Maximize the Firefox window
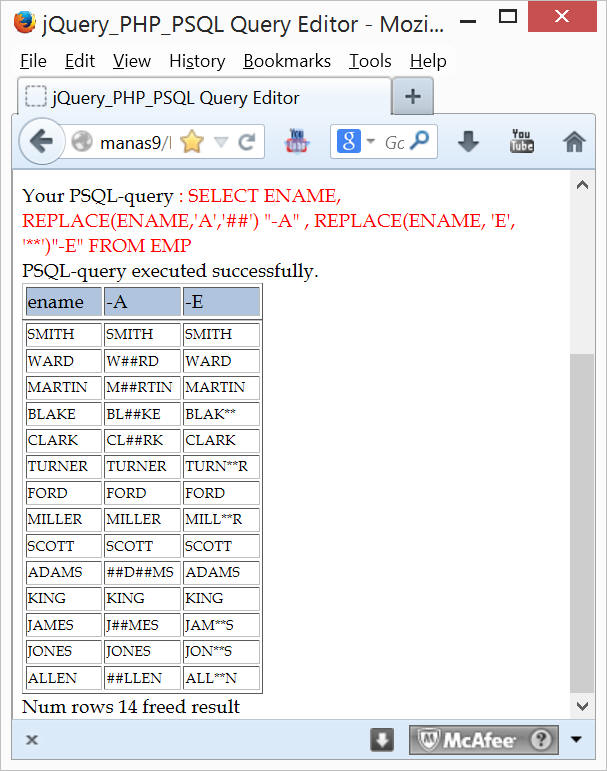 508,17
